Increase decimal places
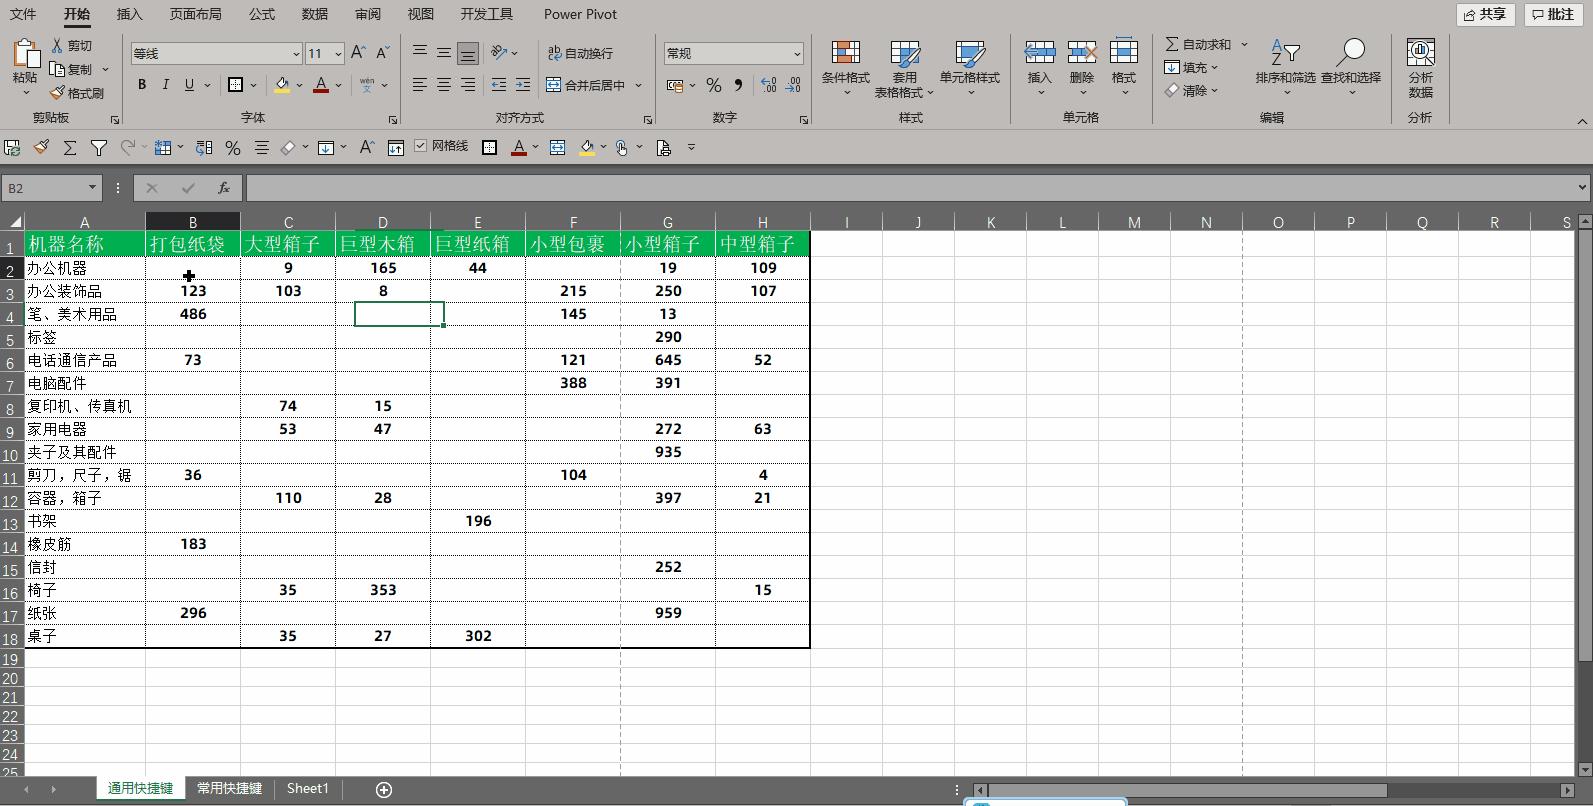1593x806 pixels. (x=768, y=85)
